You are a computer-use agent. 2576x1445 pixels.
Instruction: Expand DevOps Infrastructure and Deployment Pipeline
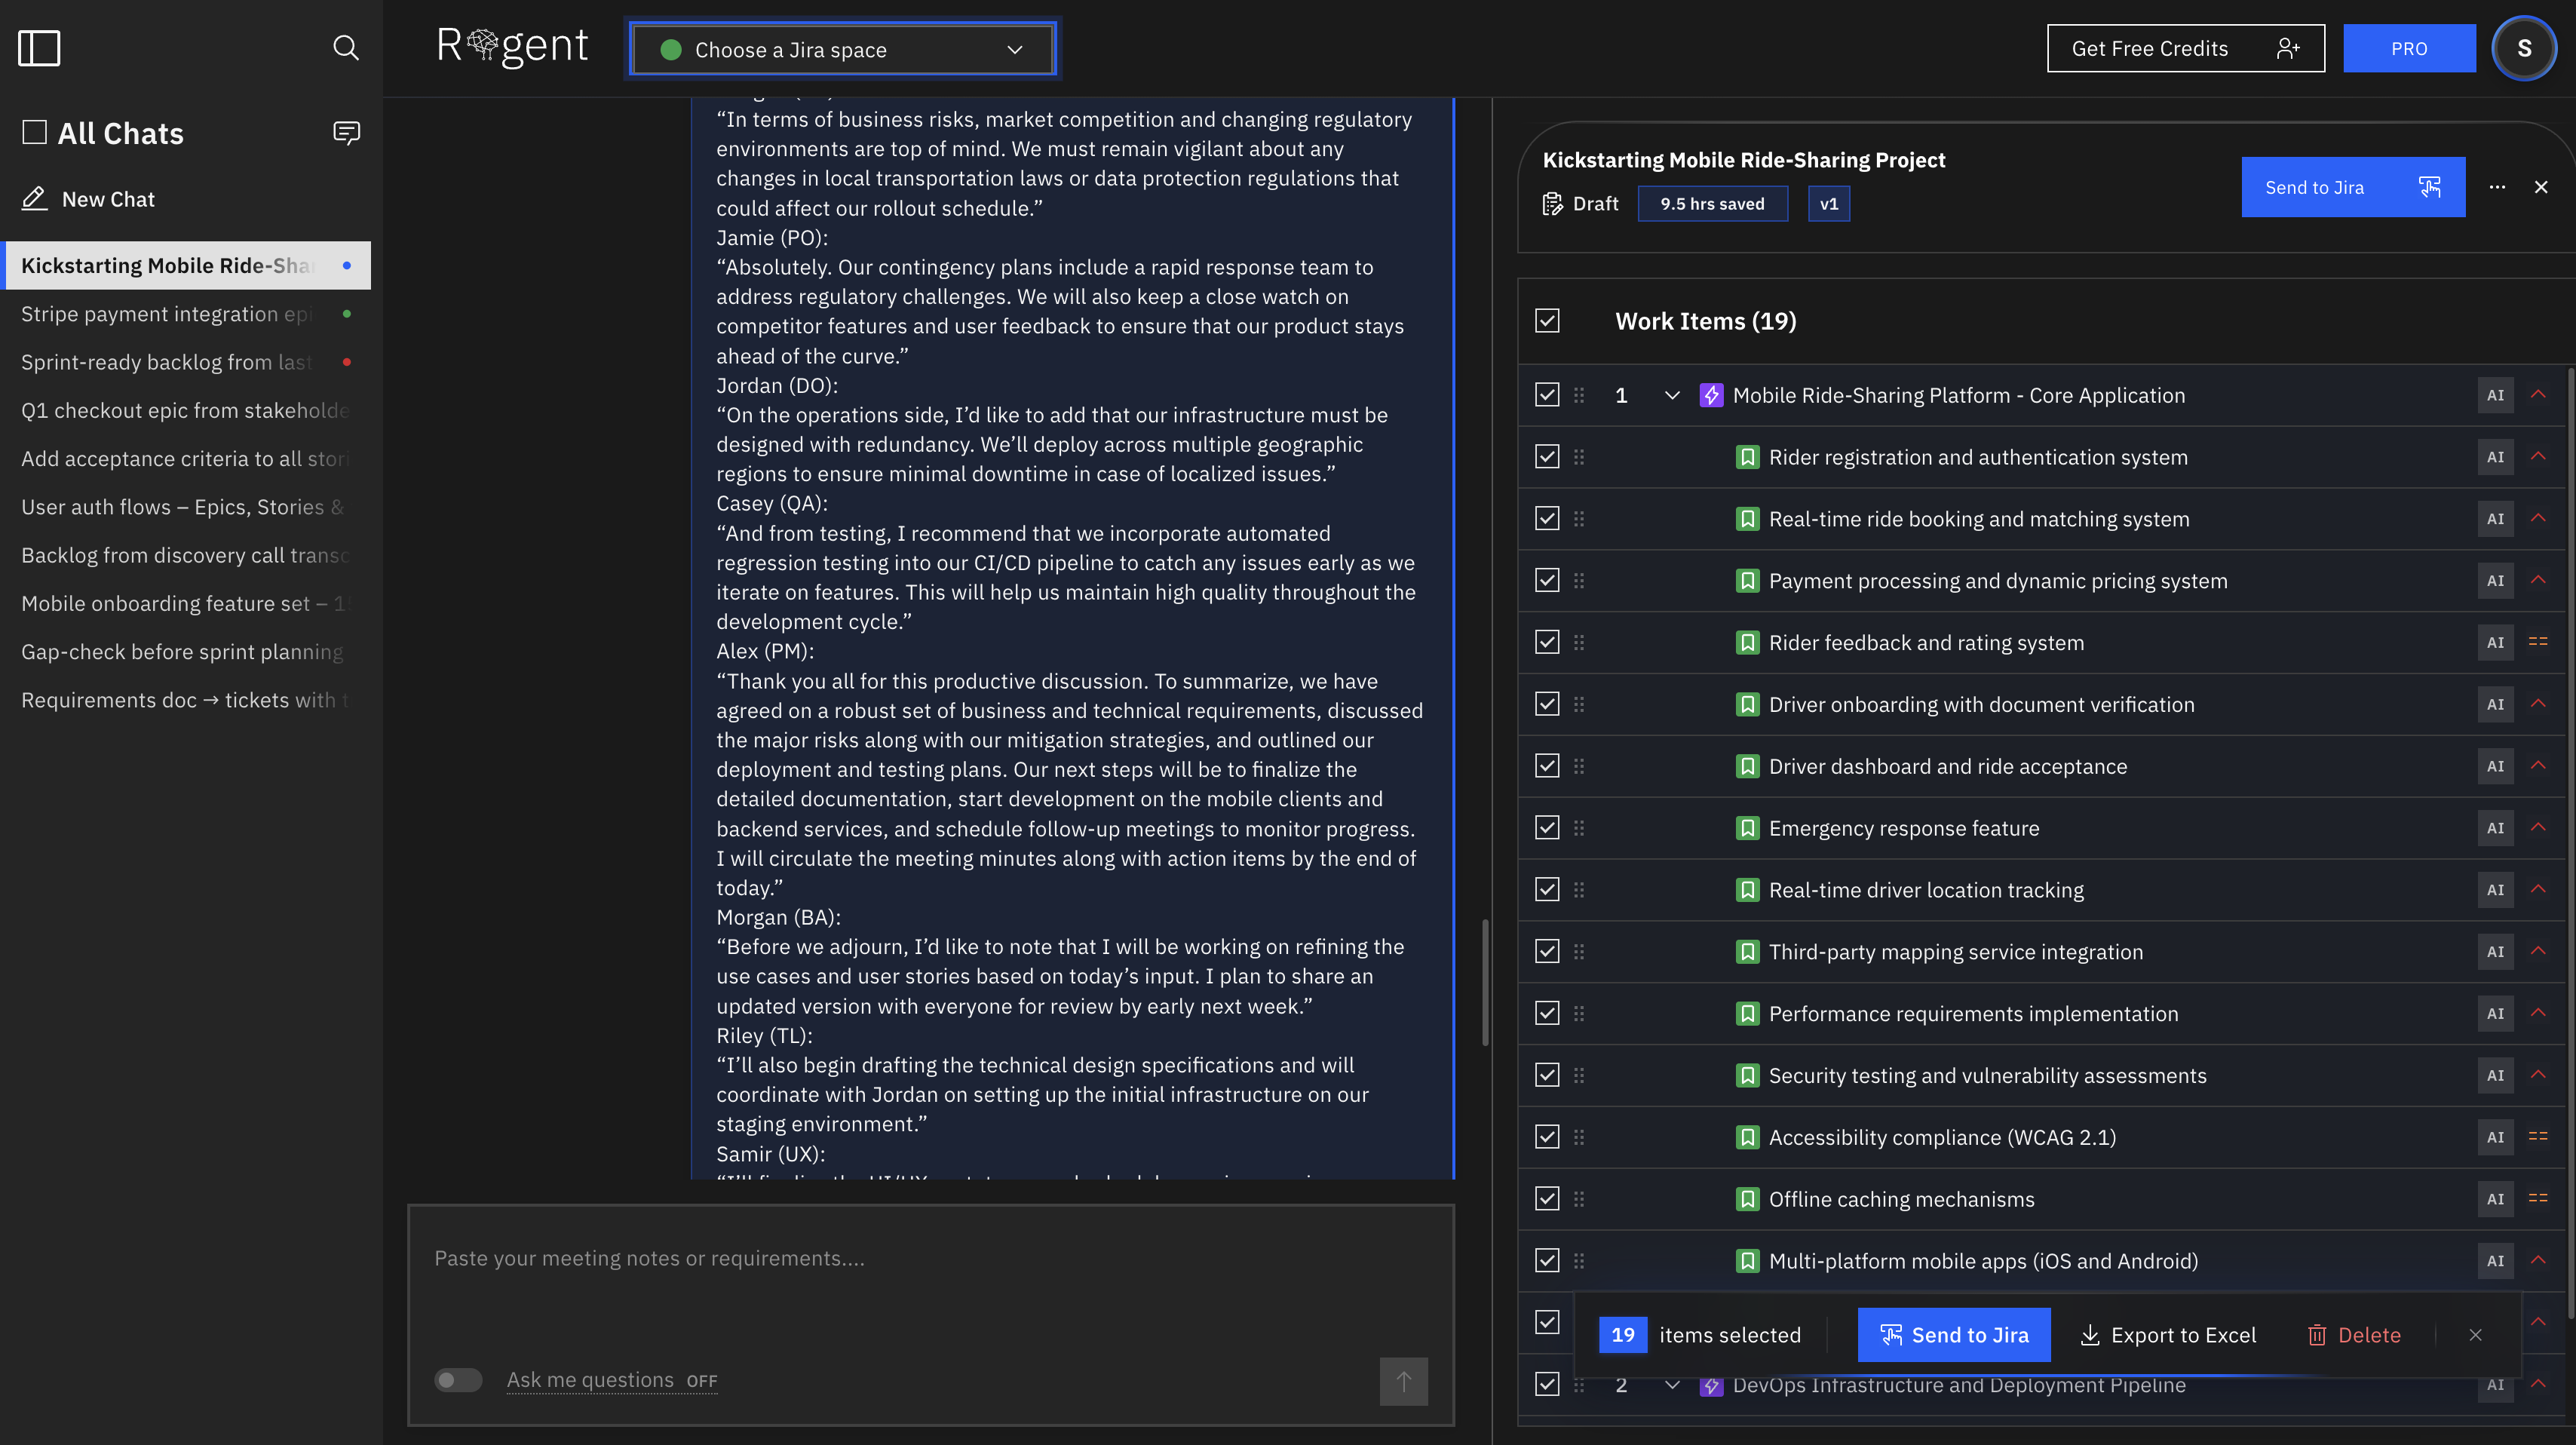coord(1672,1385)
